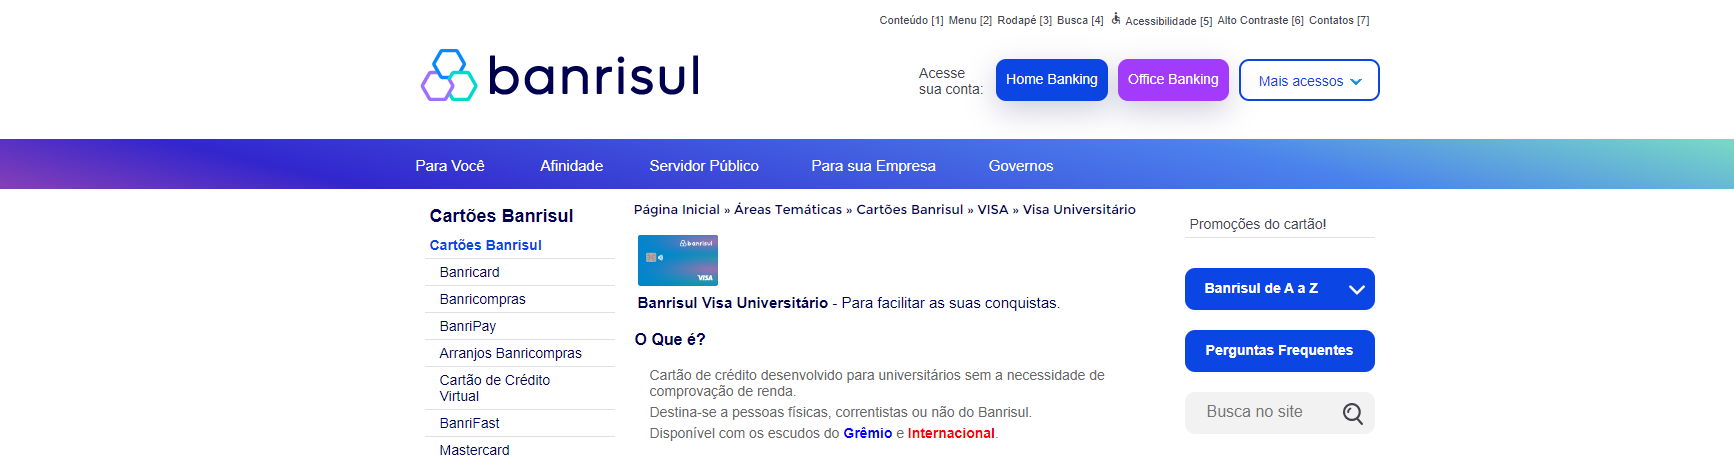Click the Banrisul hexagon logo
The width and height of the screenshot is (1734, 462).
(449, 76)
